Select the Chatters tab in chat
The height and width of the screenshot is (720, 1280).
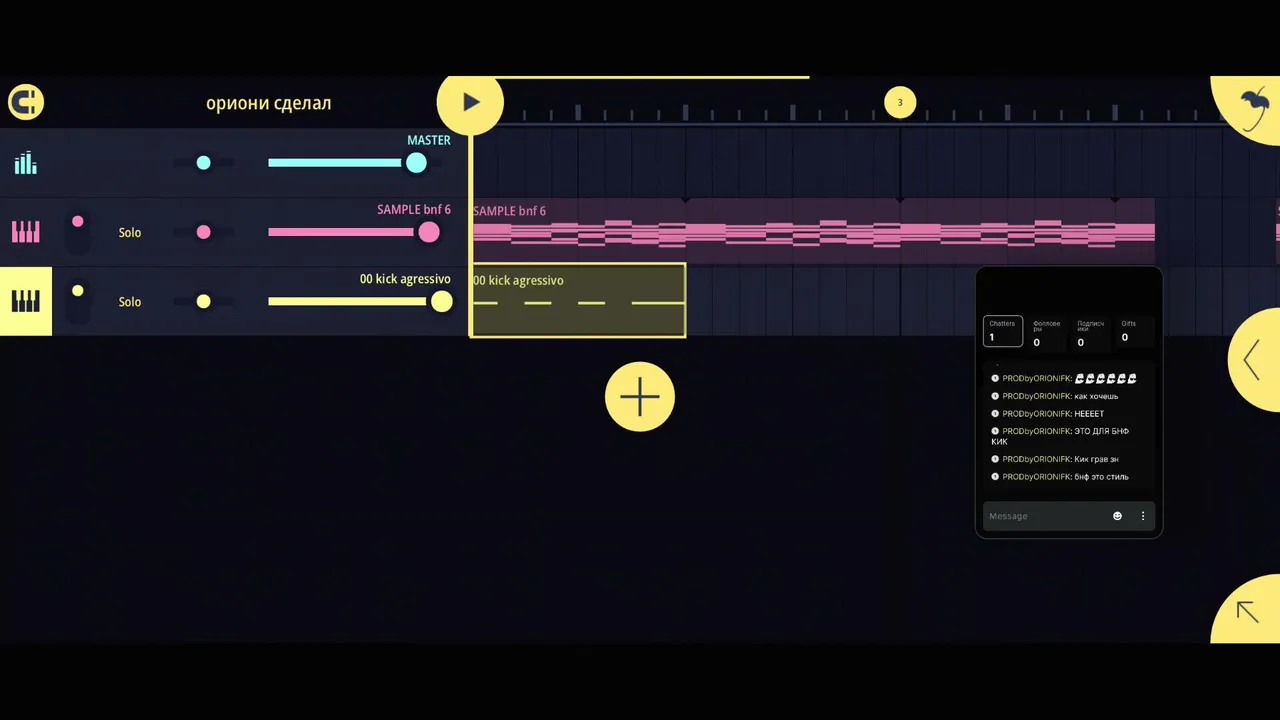[x=1003, y=331]
